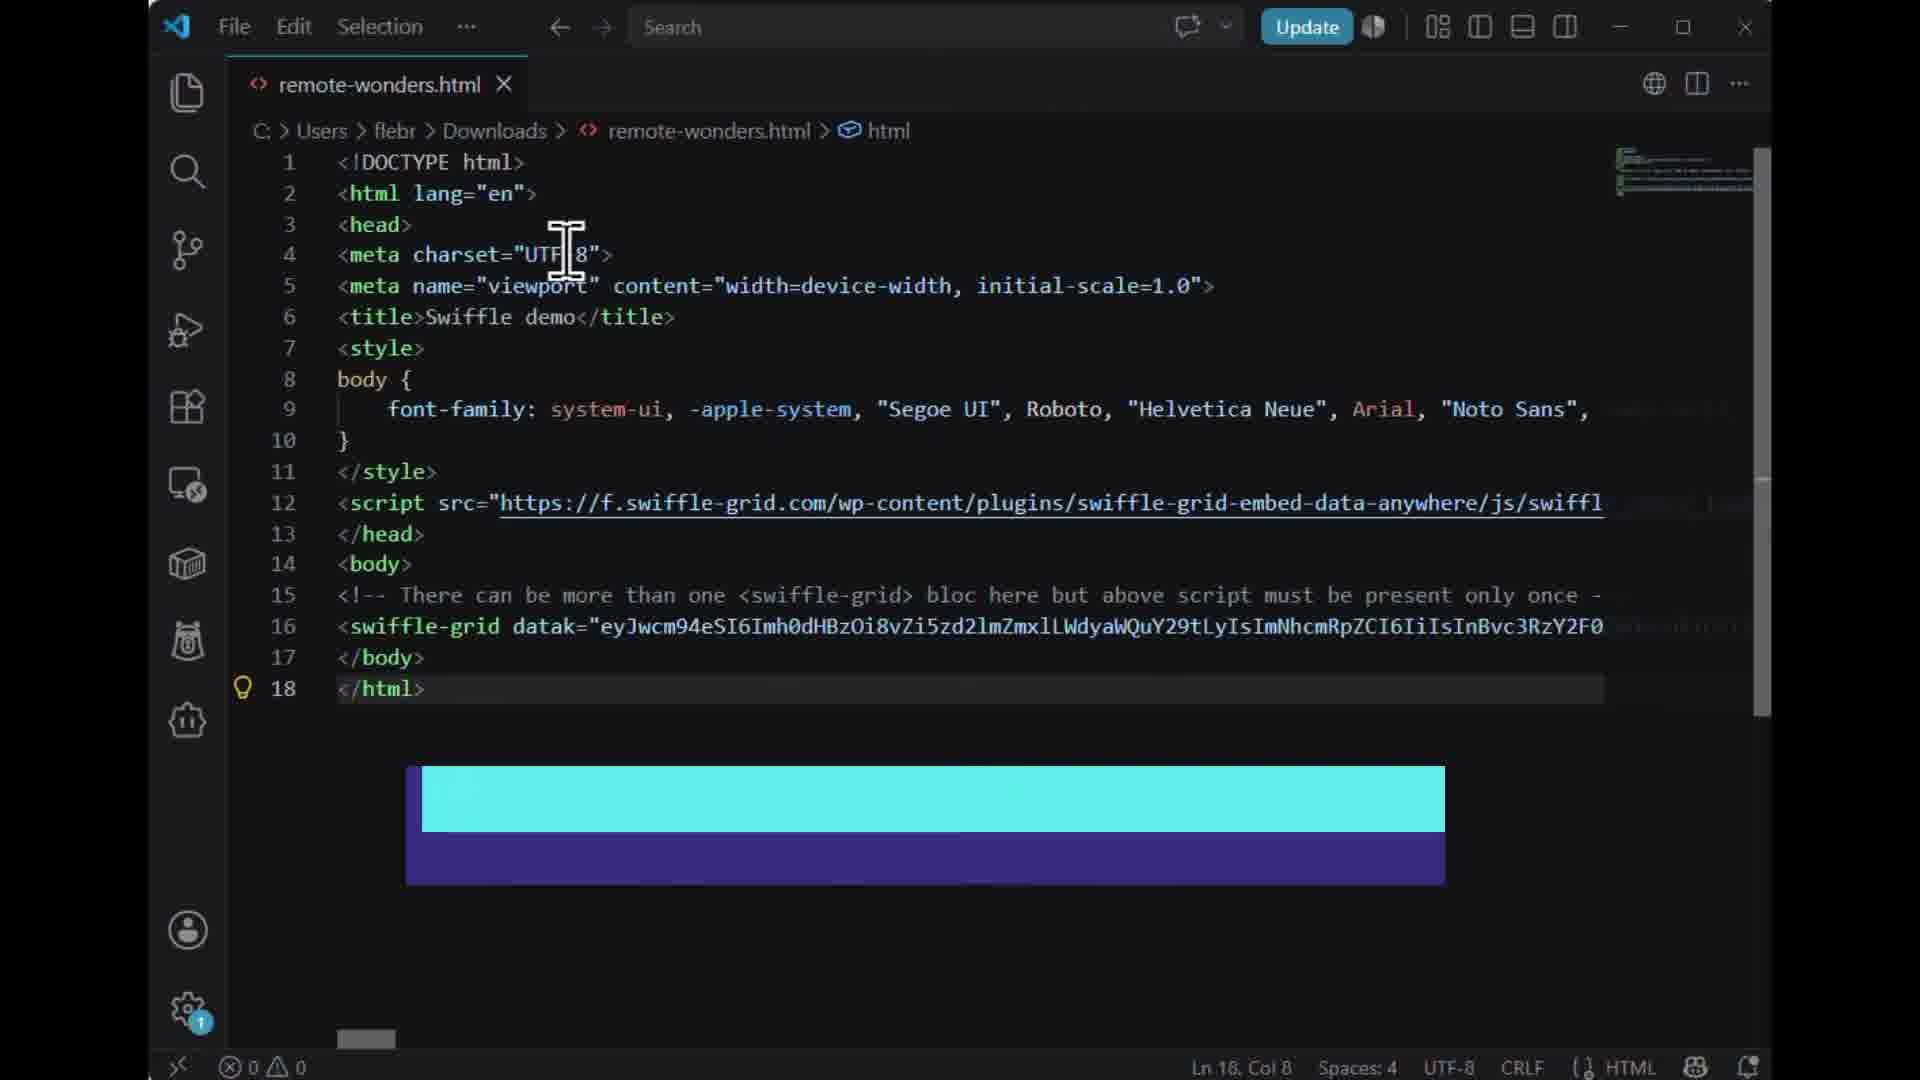The height and width of the screenshot is (1080, 1920).
Task: Open the swiffle-grid script URL link
Action: tap(1051, 503)
